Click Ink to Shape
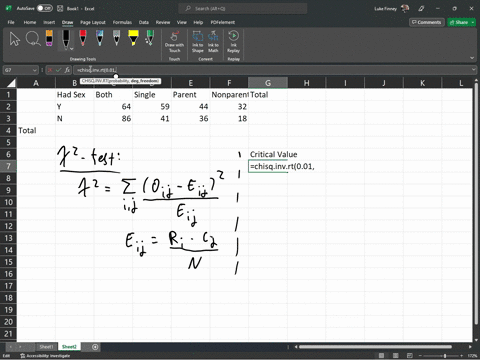Screen dimensions: 480x360 pos(197,42)
